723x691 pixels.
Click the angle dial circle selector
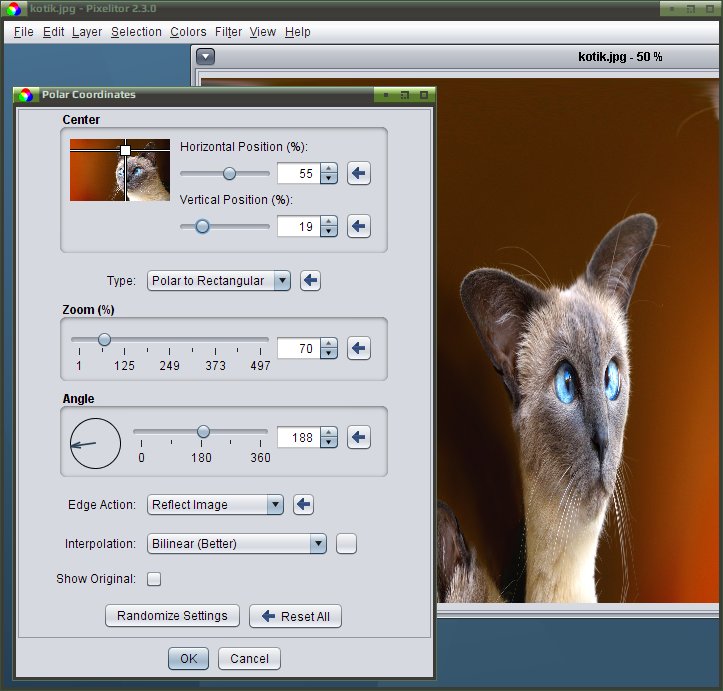[95, 443]
